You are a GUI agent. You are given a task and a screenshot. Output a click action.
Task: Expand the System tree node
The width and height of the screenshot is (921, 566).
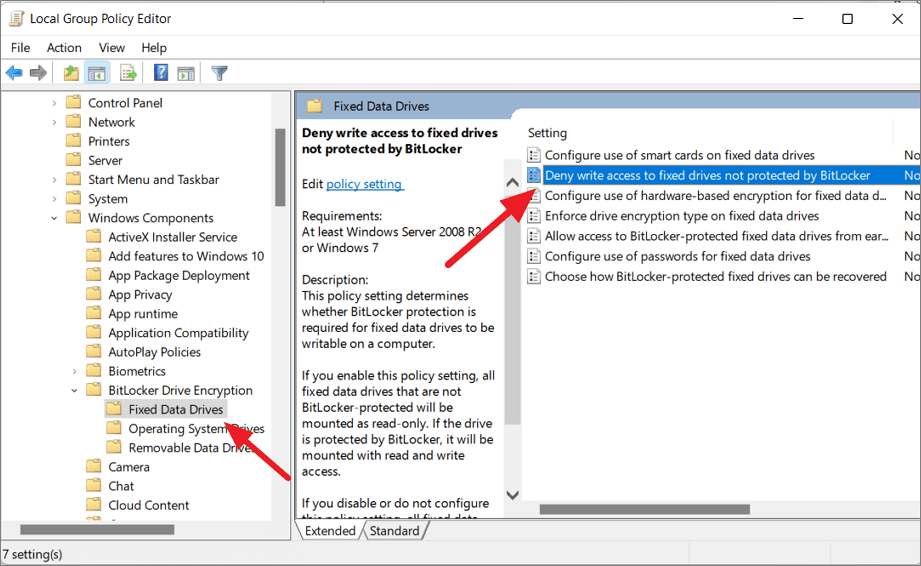pos(54,199)
